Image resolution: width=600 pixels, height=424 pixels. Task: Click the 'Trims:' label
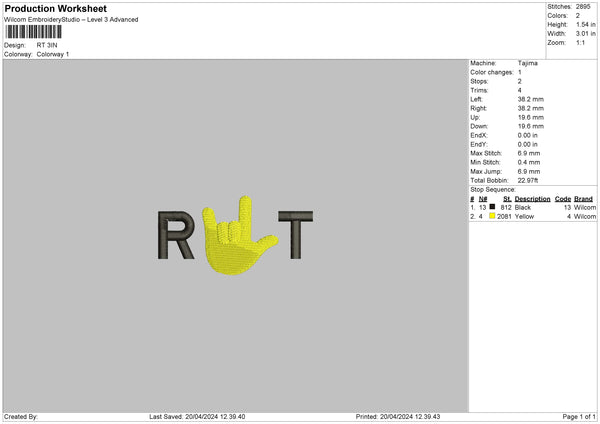(x=479, y=90)
